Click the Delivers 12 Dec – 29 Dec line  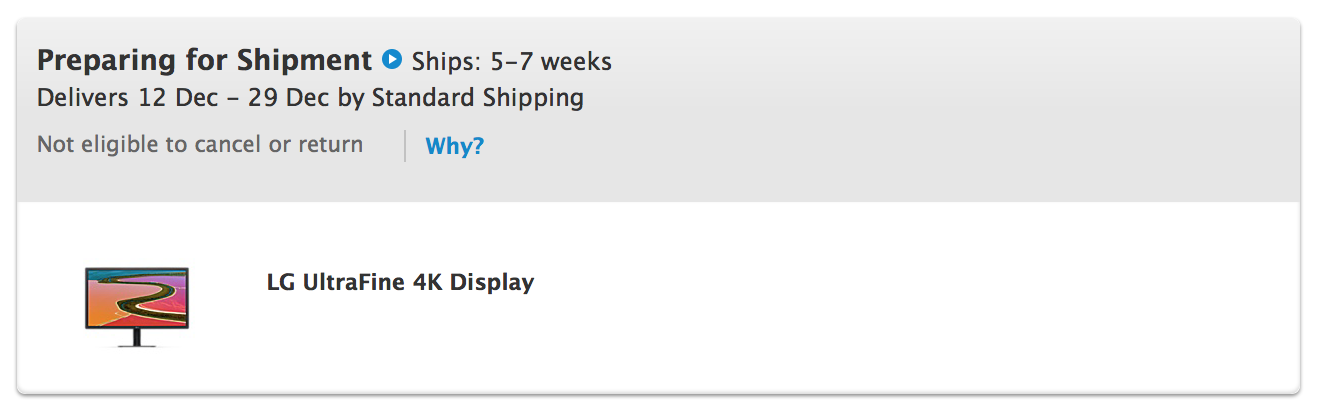click(x=310, y=98)
